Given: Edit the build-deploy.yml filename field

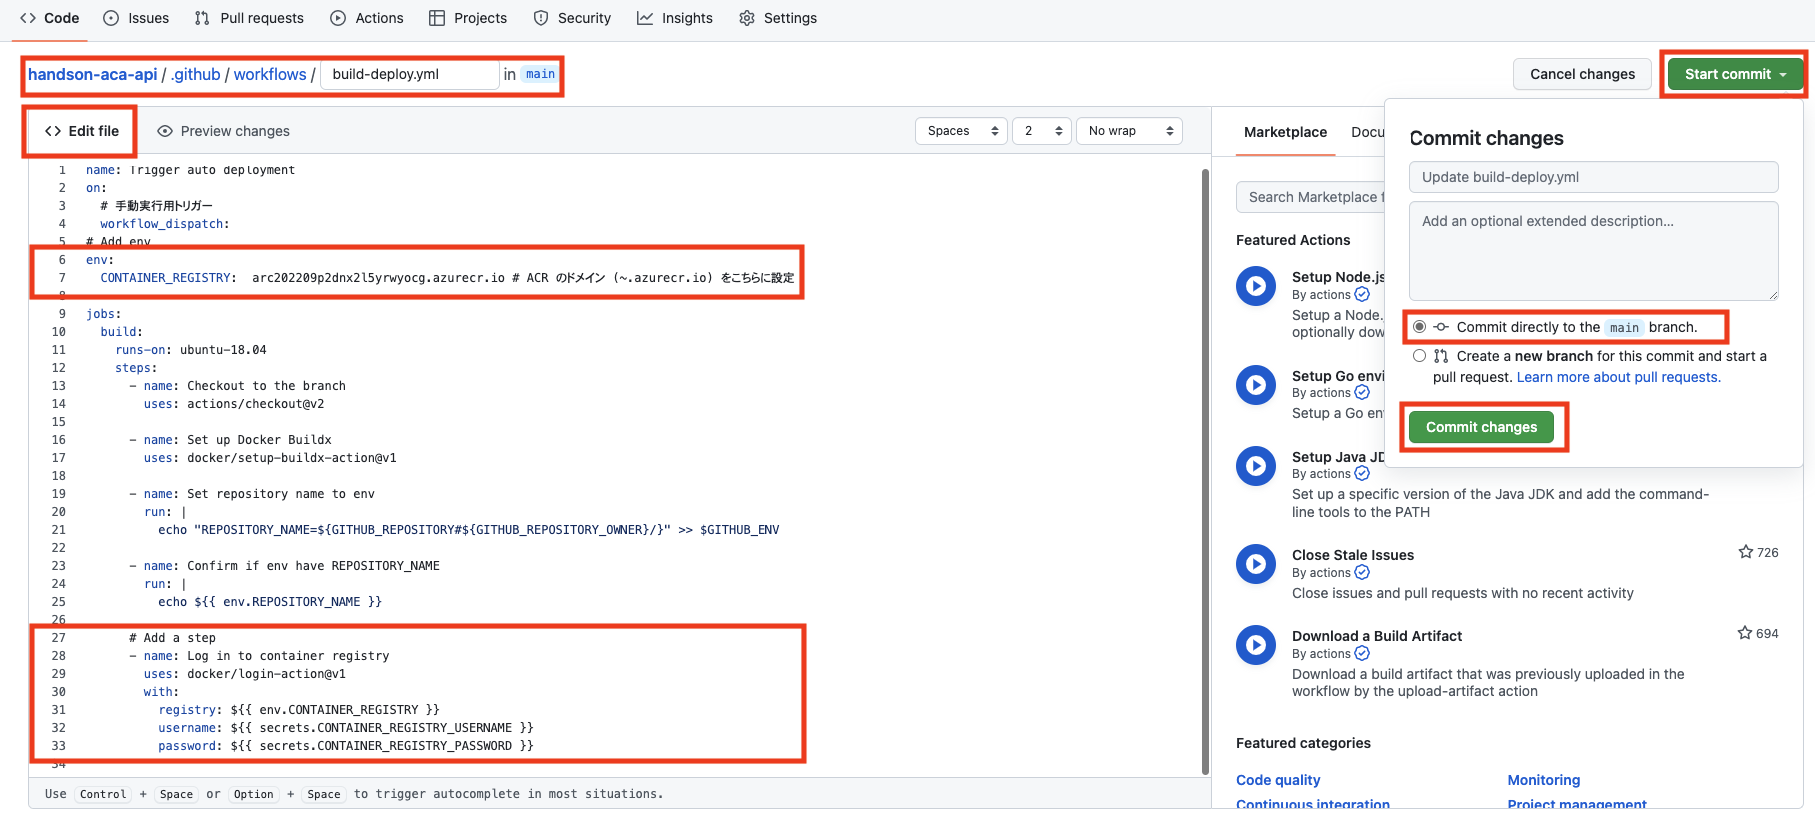Looking at the screenshot, I should [x=410, y=74].
